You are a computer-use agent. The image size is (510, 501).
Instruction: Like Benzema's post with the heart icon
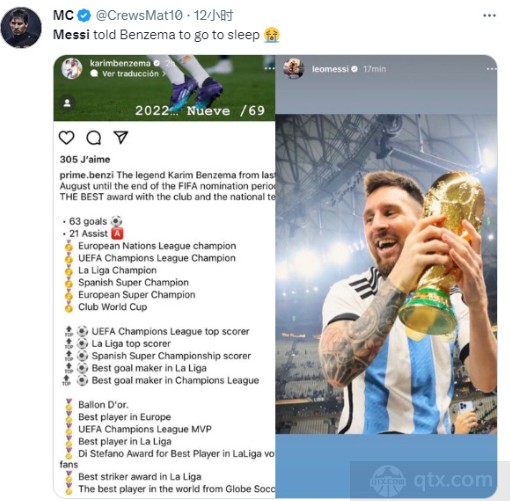(x=66, y=137)
